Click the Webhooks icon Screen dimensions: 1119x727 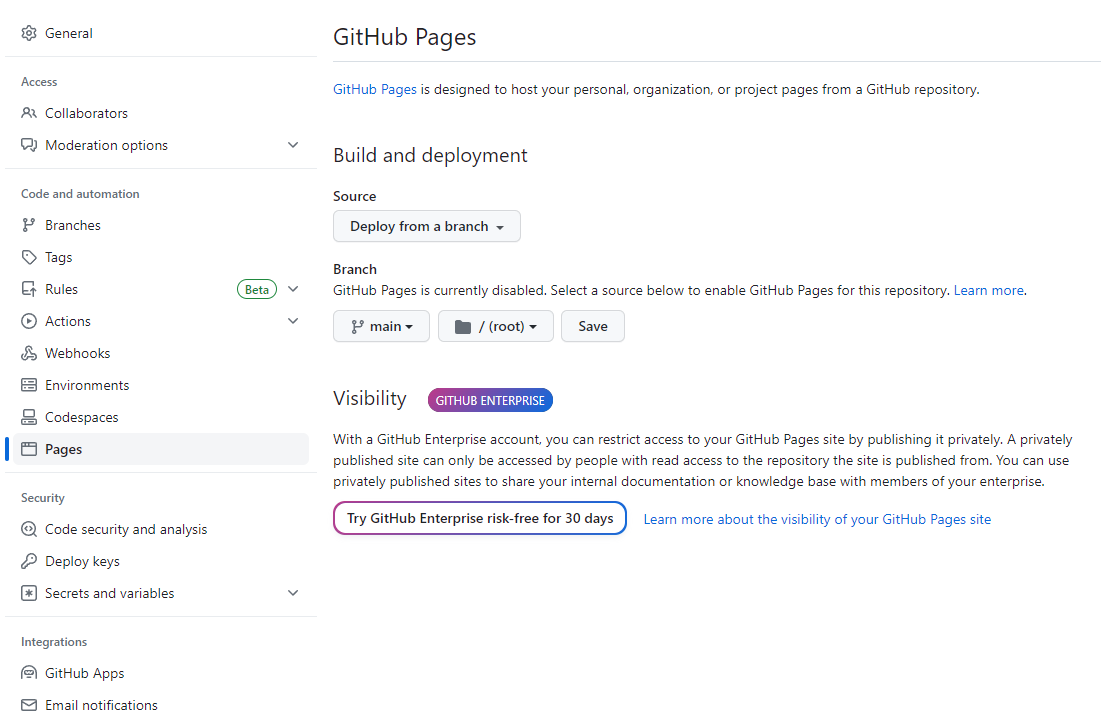coord(29,353)
